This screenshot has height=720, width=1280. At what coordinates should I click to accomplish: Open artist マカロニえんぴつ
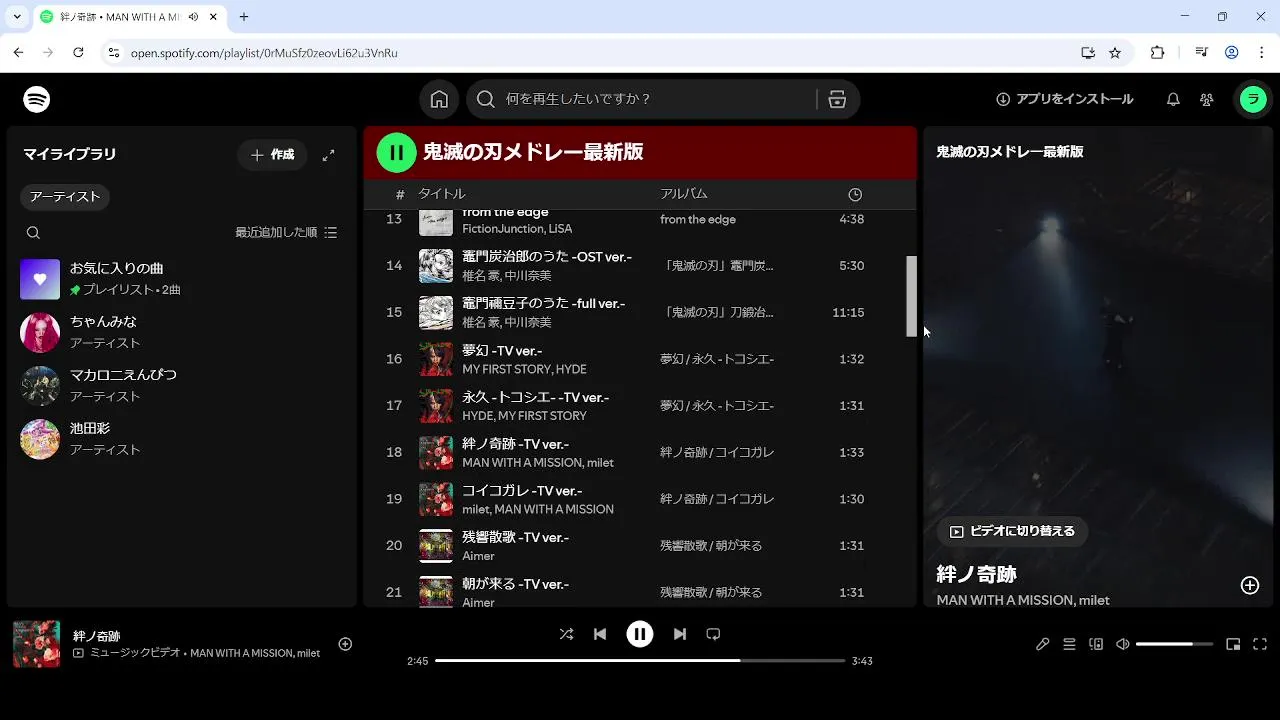[181, 385]
